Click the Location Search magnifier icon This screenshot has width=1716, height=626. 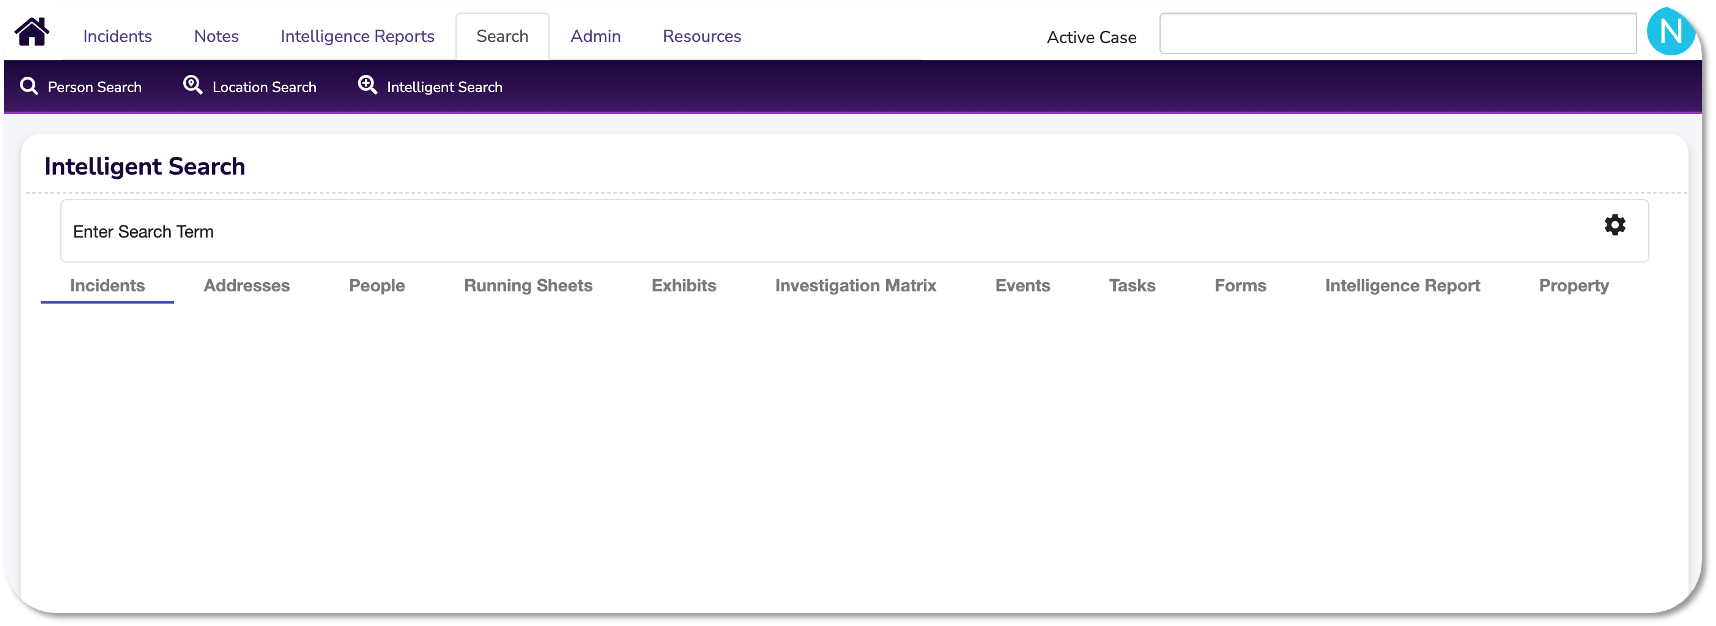(x=193, y=86)
